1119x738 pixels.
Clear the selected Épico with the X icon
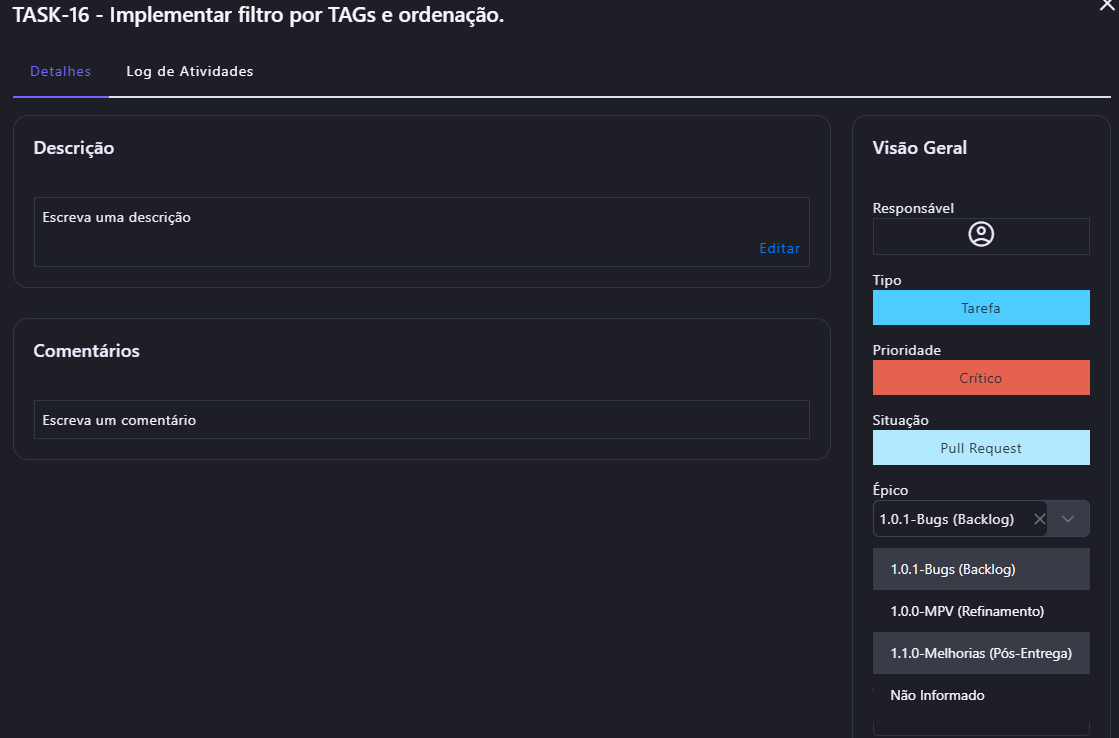coord(1039,519)
